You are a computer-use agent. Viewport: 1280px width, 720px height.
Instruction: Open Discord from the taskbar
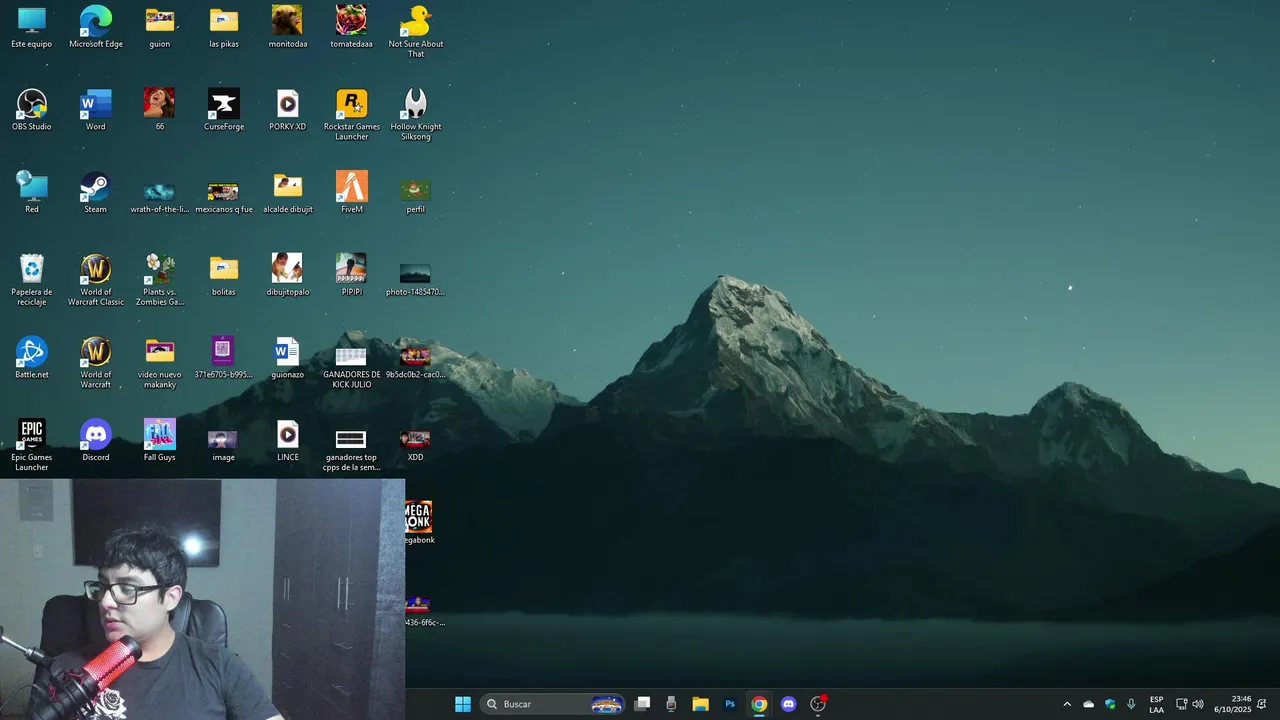point(788,704)
